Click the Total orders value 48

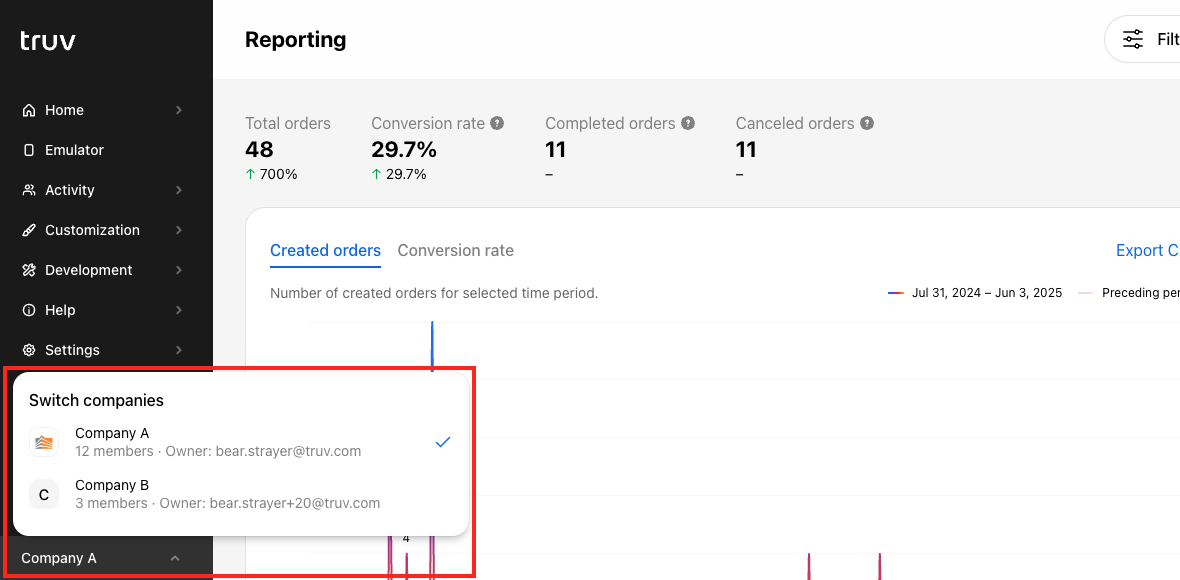click(x=260, y=150)
